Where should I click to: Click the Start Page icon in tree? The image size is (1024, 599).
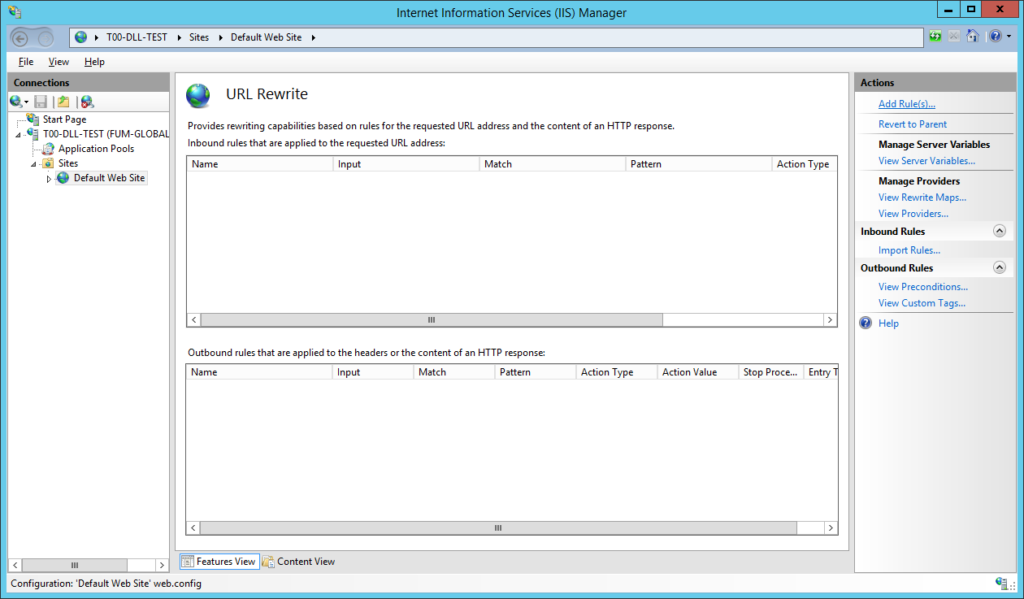(x=33, y=119)
